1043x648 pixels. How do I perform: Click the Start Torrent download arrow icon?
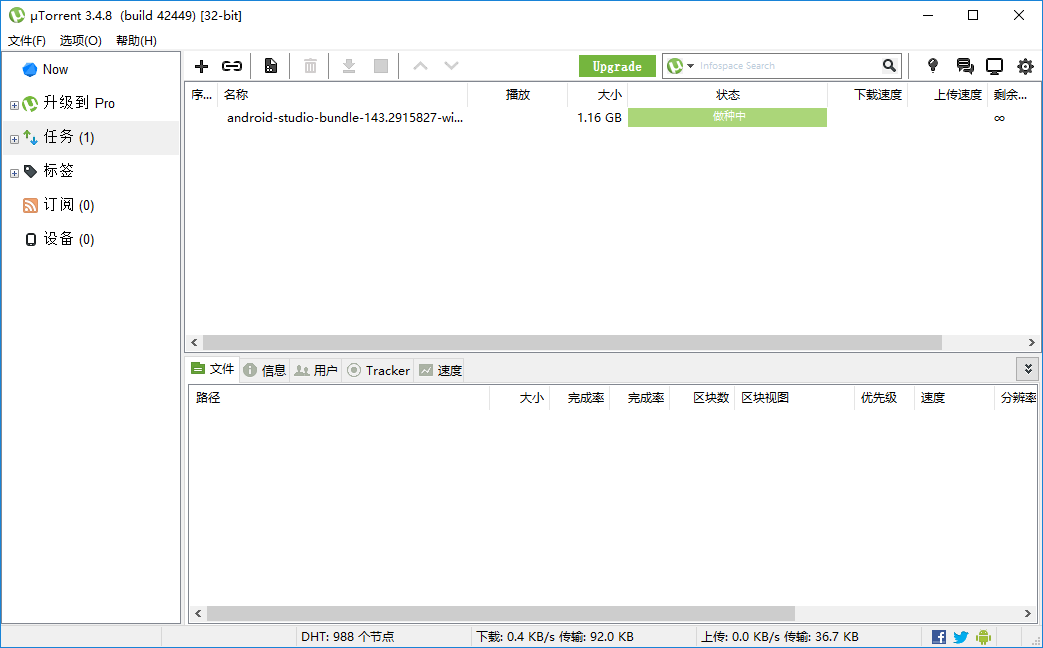tap(349, 66)
